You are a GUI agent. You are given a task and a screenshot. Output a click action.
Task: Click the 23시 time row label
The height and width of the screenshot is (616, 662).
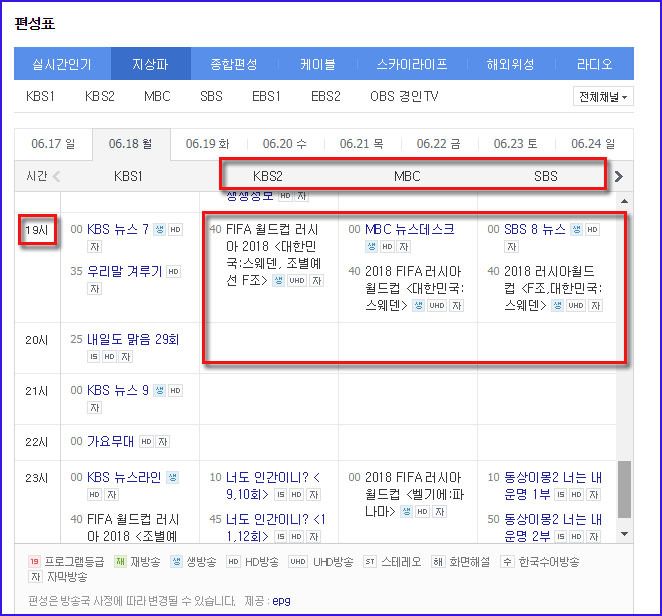37,478
